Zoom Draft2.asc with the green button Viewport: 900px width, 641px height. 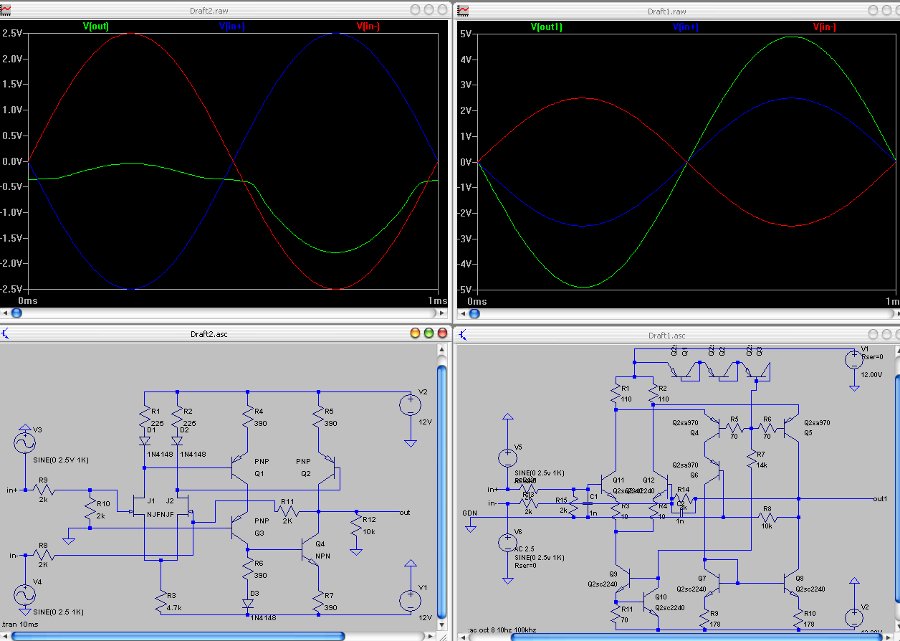429,333
